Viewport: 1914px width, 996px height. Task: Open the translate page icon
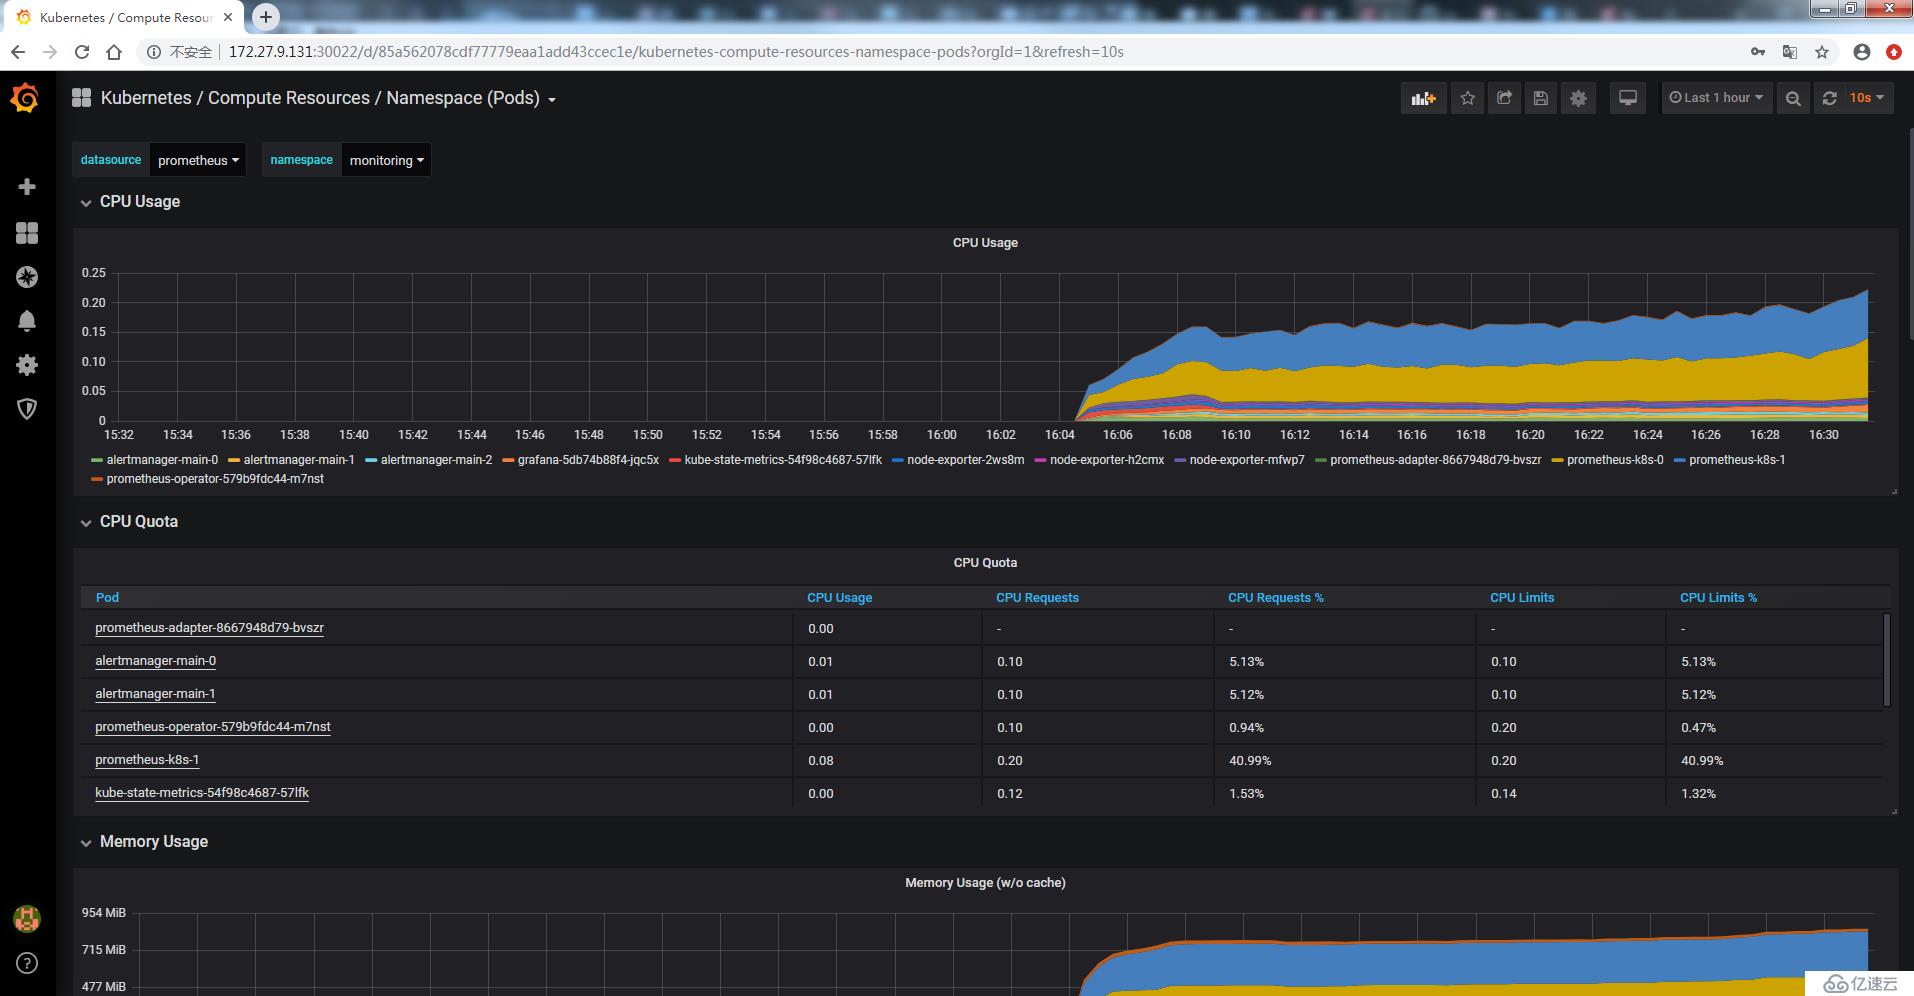[1790, 52]
